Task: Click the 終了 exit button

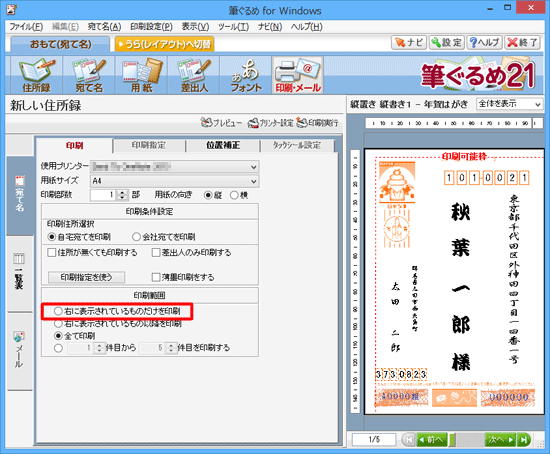Action: 522,42
